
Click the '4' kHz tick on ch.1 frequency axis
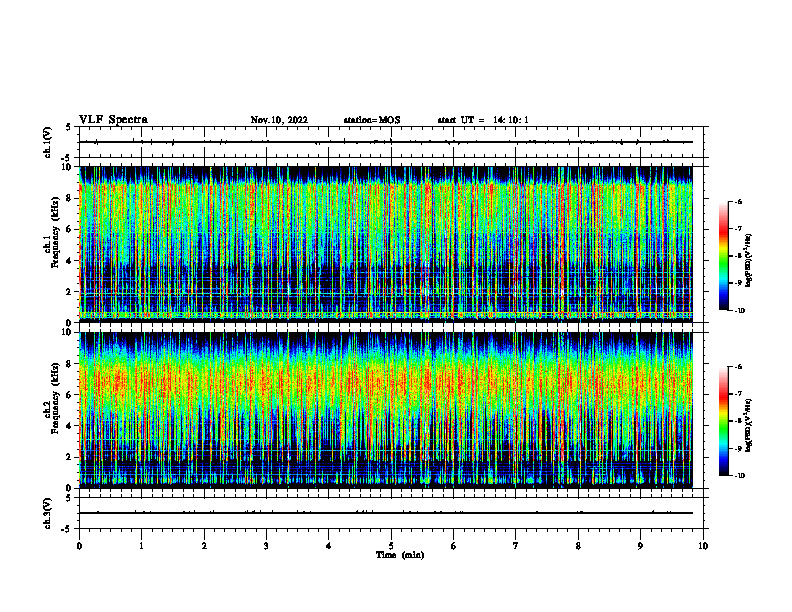(x=70, y=261)
